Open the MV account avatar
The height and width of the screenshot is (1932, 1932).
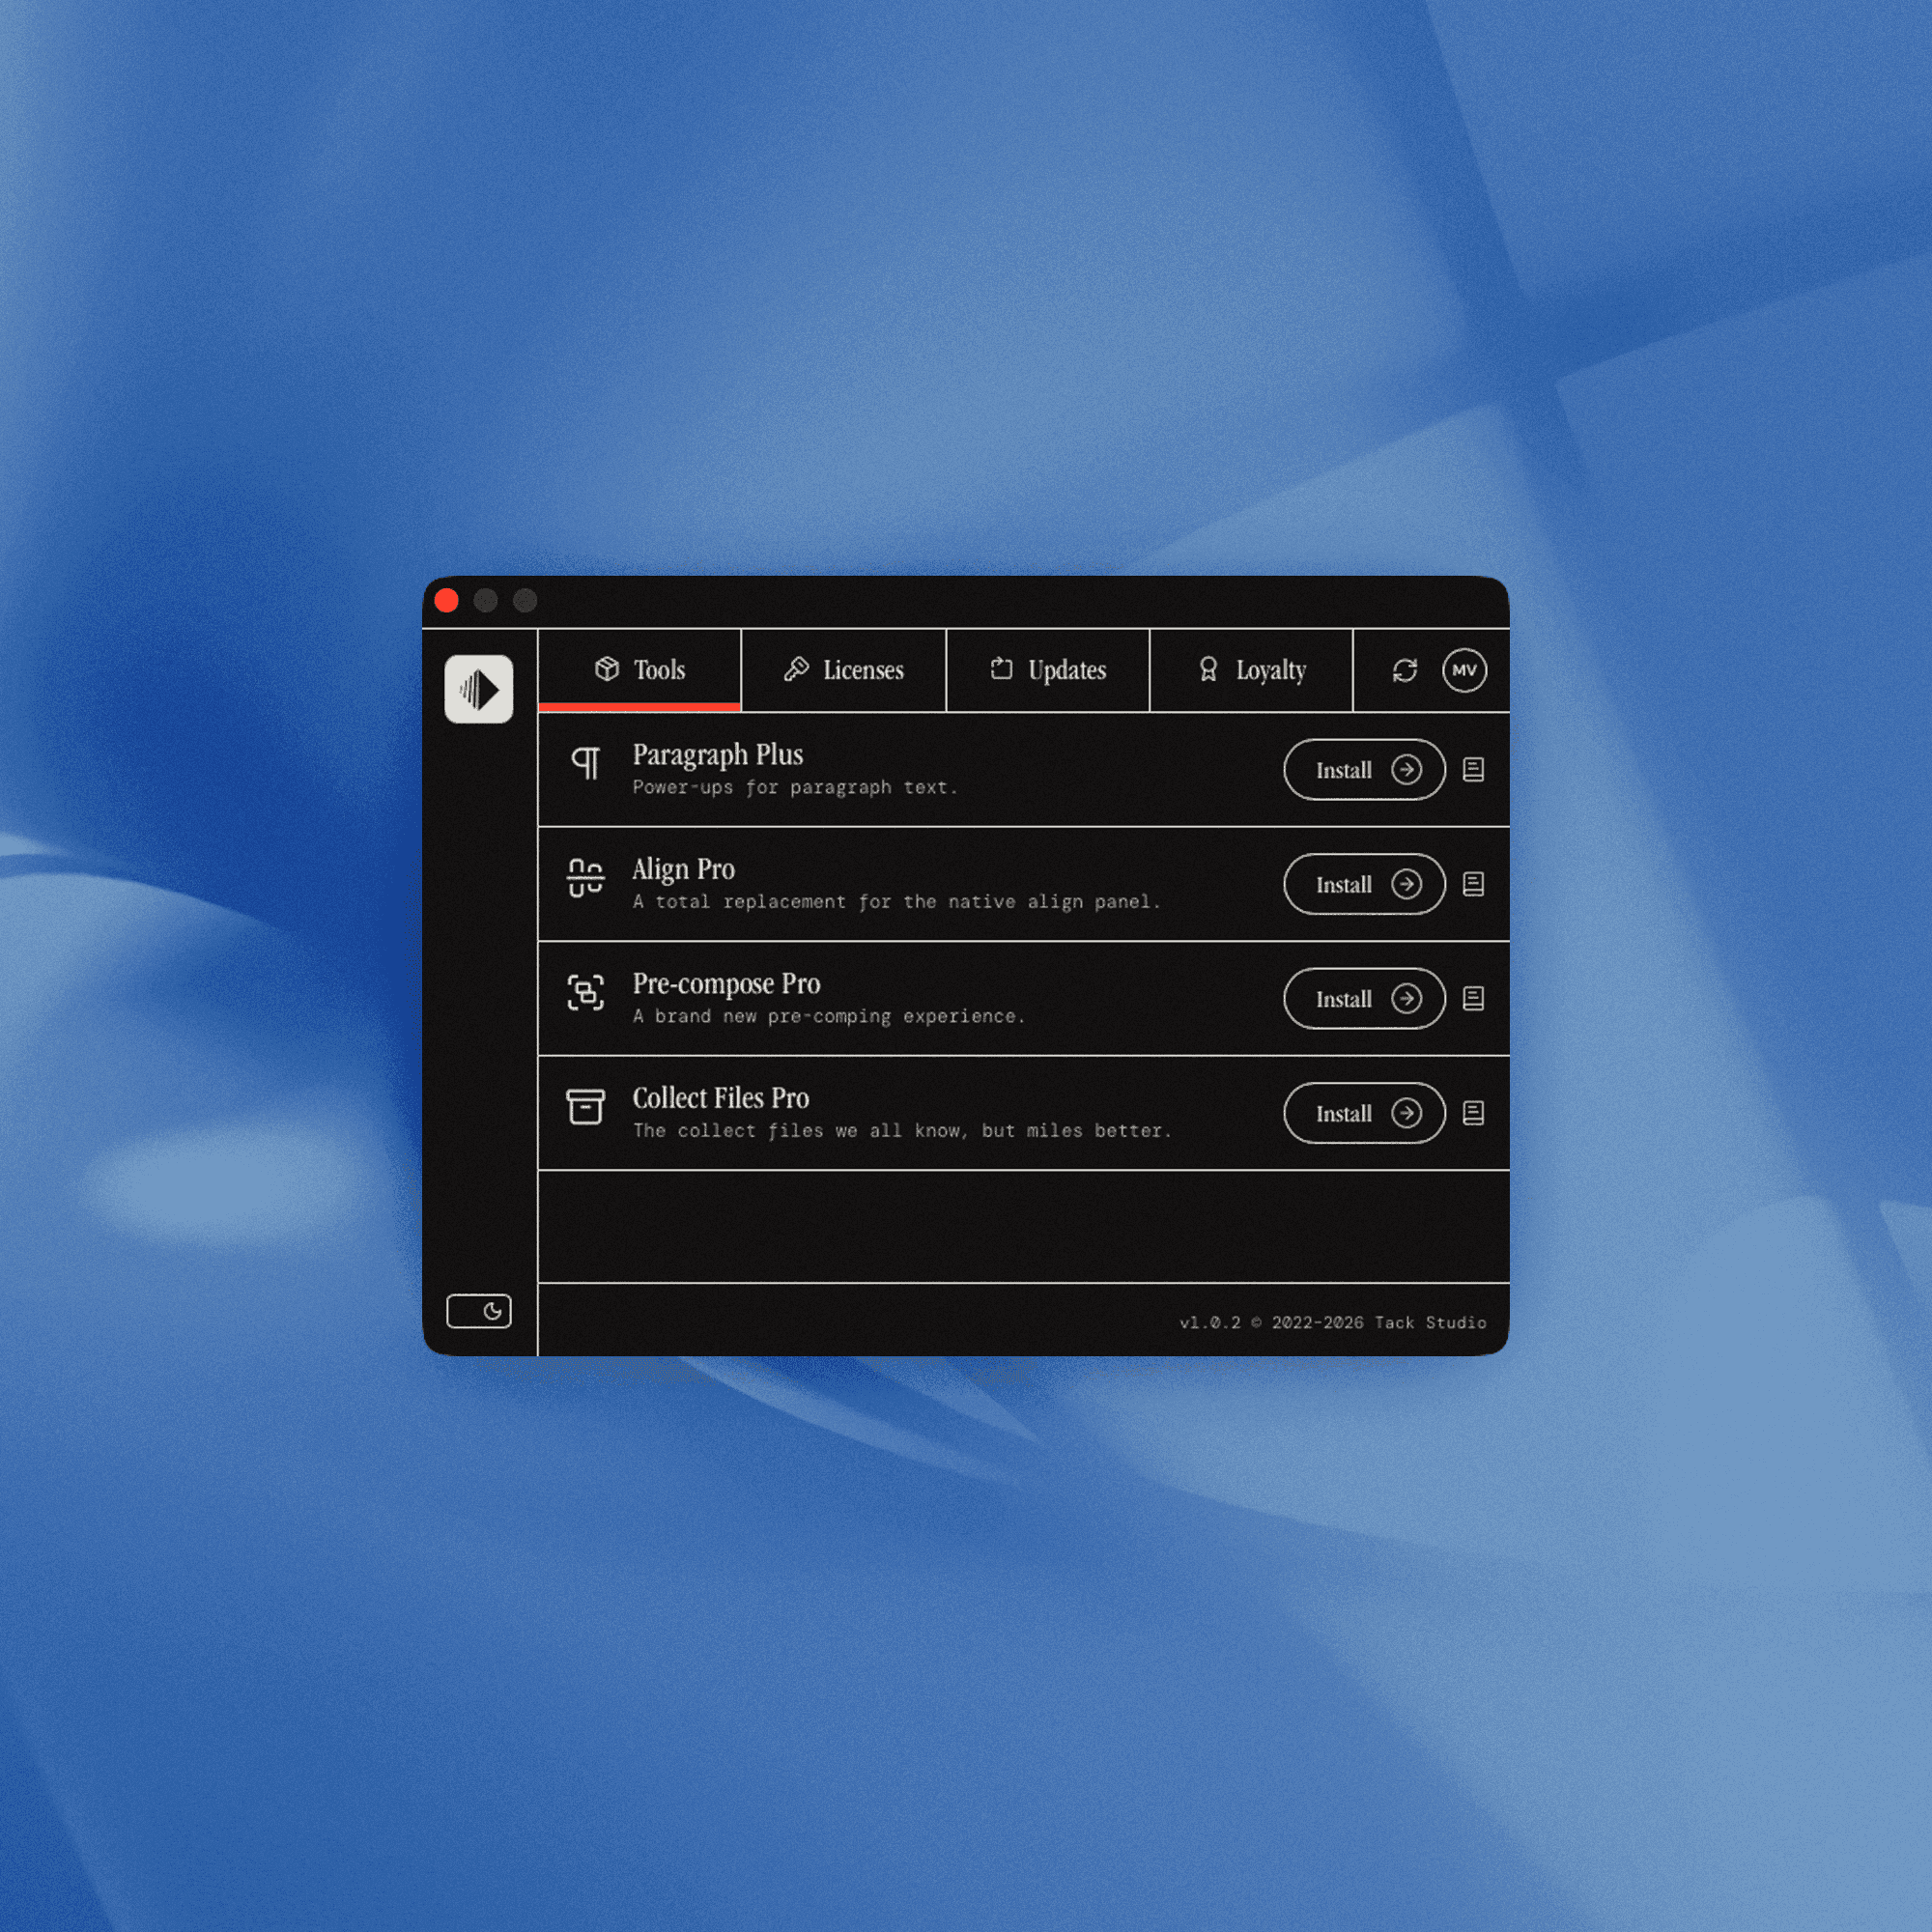(x=1464, y=670)
